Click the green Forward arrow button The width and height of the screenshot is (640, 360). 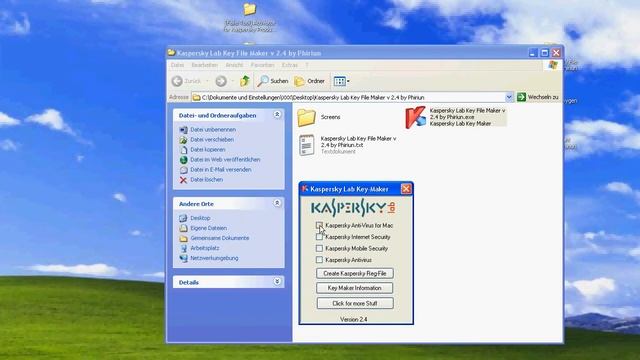tap(221, 81)
